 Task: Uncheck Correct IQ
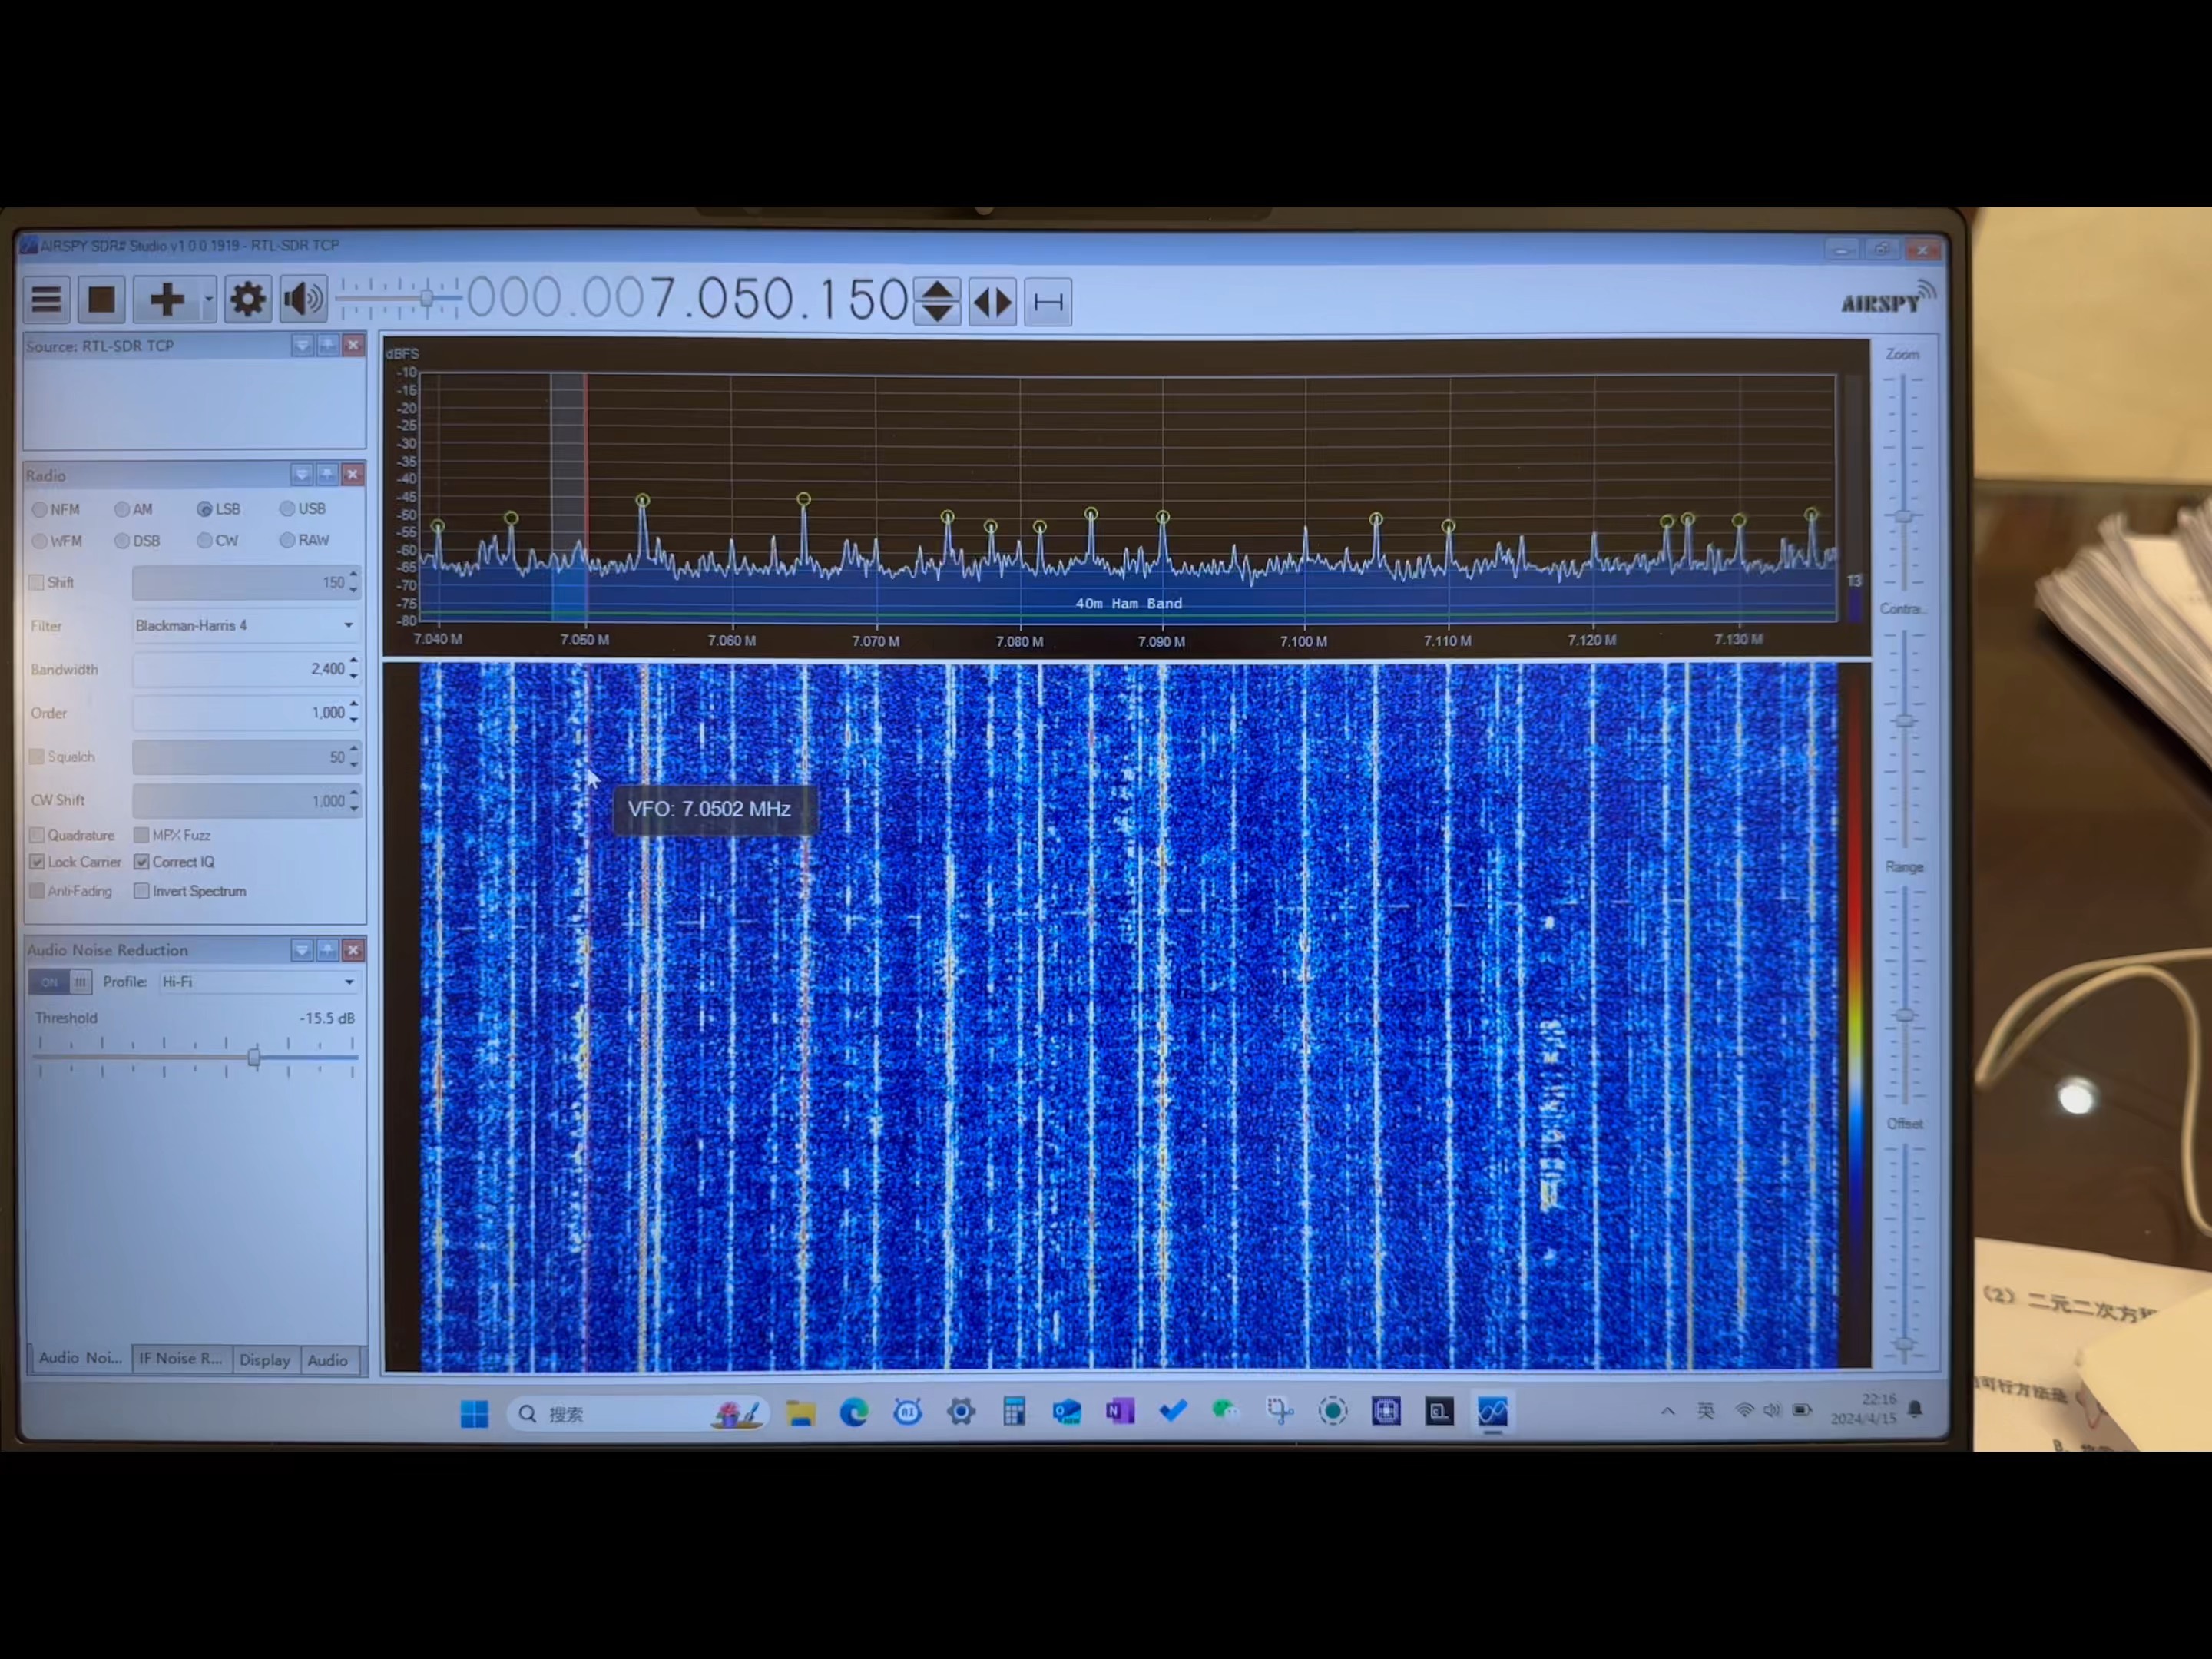[x=142, y=862]
